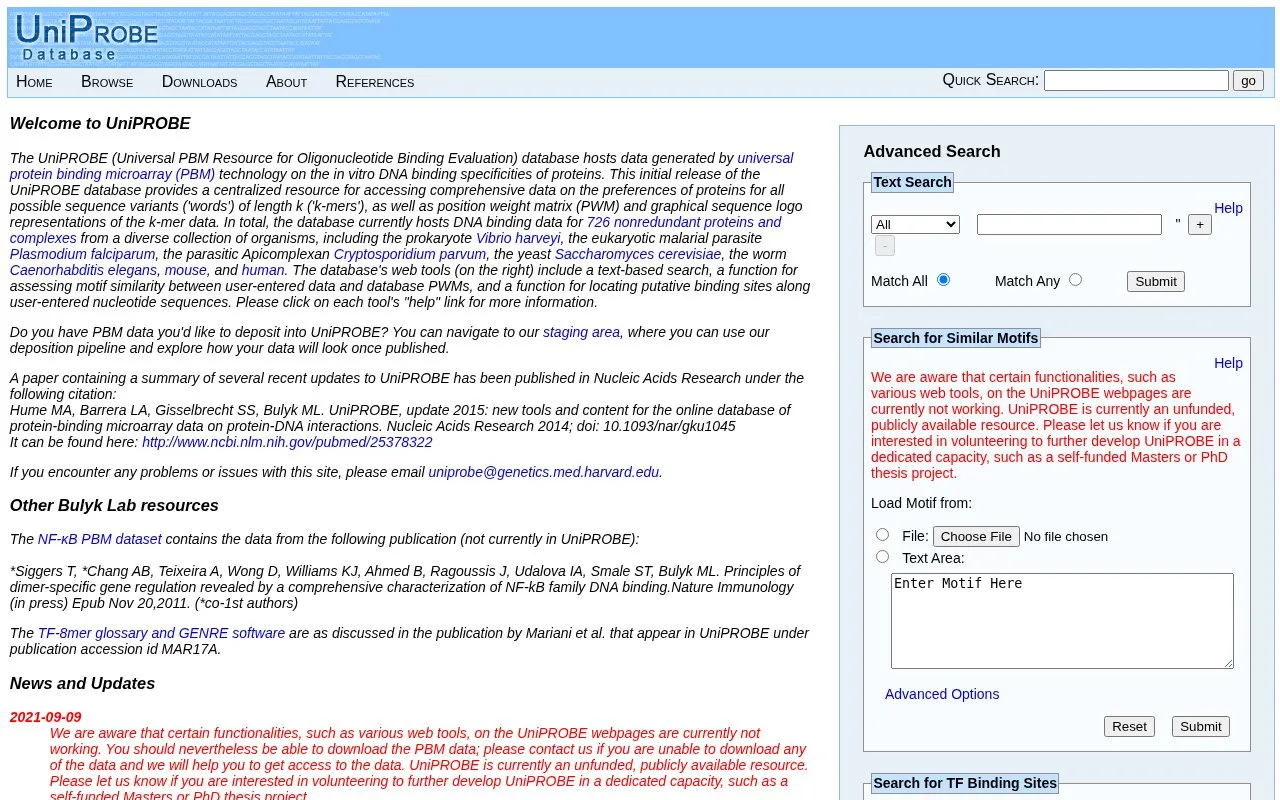The height and width of the screenshot is (800, 1280).
Task: Open Help for Search for Similar Motifs
Action: click(1228, 363)
